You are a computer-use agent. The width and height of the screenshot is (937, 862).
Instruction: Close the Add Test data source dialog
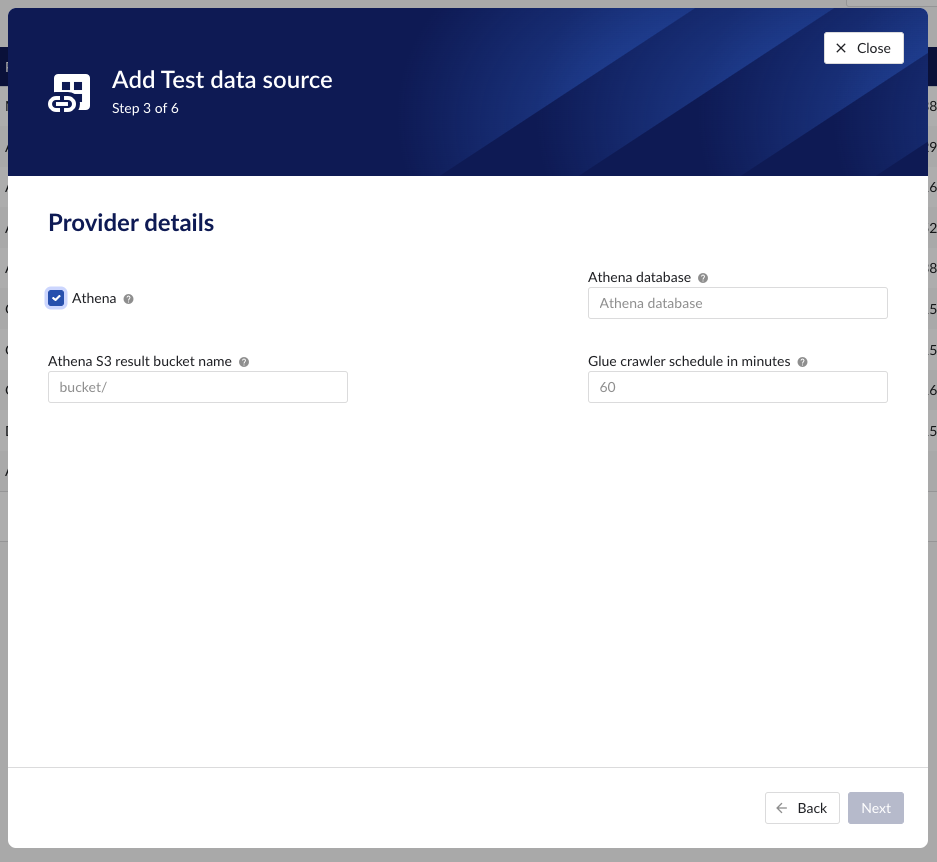coord(863,47)
